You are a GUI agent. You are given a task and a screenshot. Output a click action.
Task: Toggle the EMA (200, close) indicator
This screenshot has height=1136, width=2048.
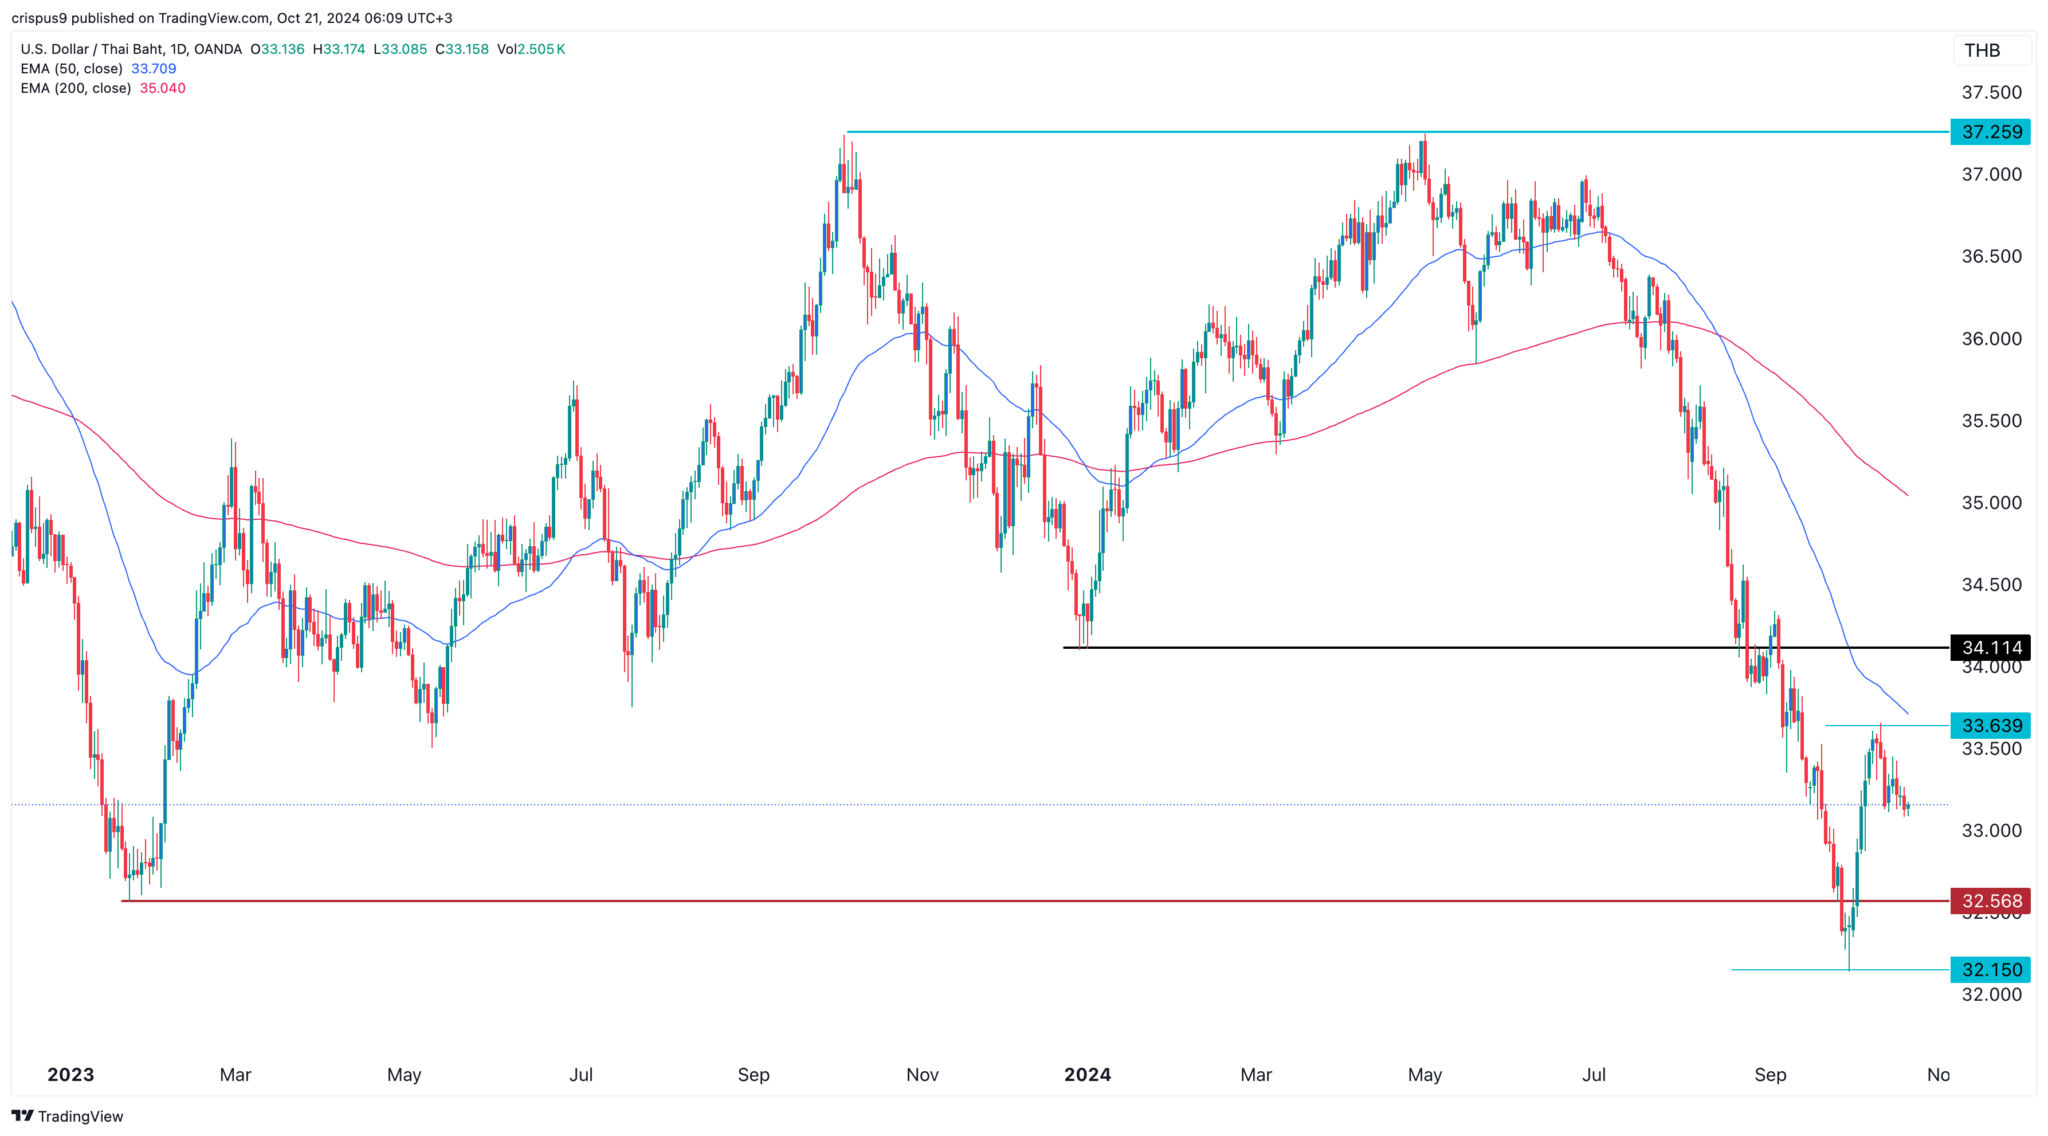coord(75,88)
